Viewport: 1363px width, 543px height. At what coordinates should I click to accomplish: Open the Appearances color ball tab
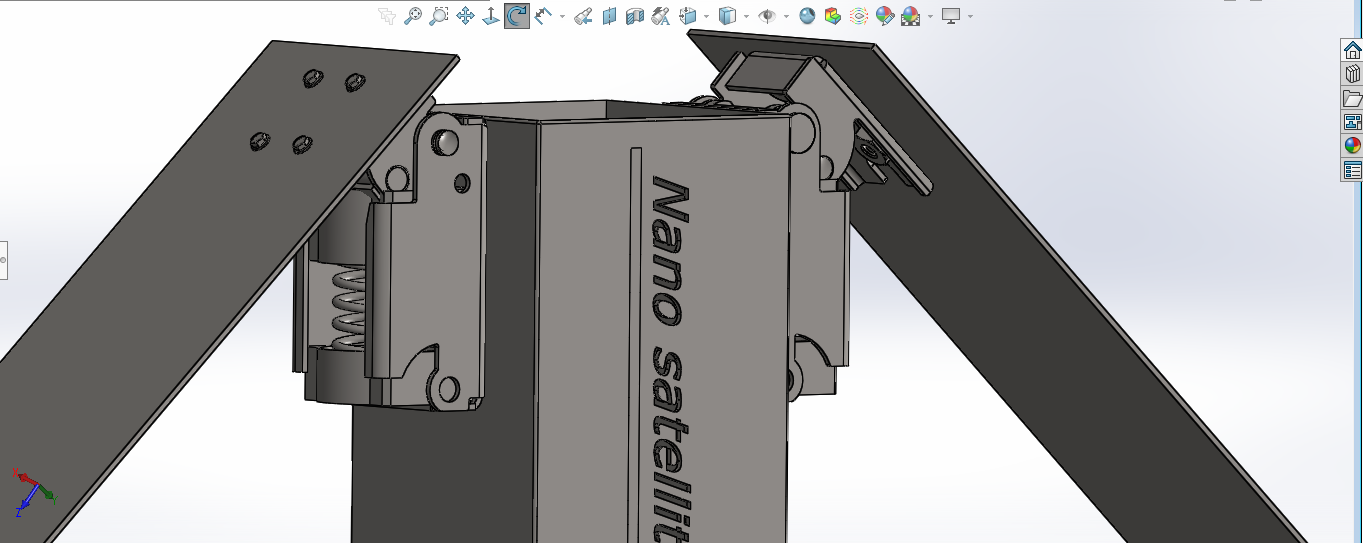pyautogui.click(x=1352, y=146)
